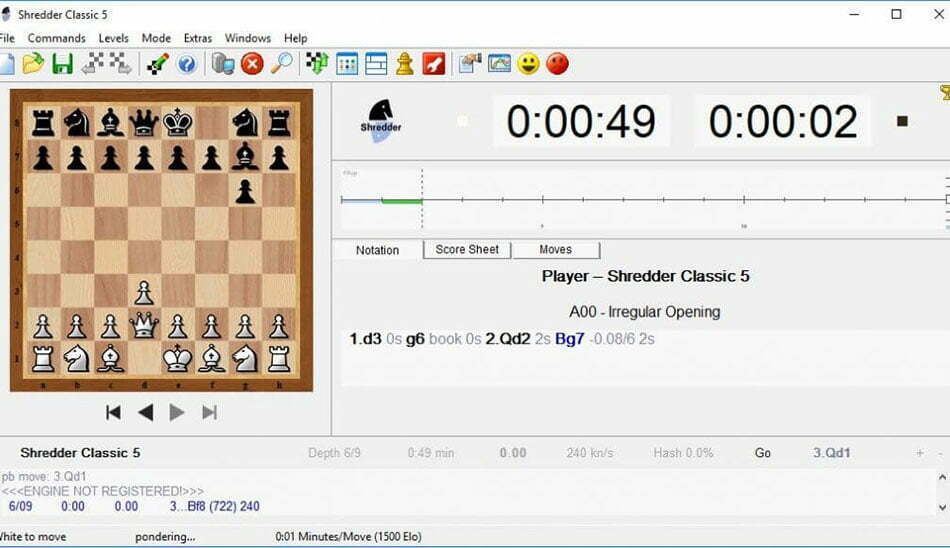The height and width of the screenshot is (548, 950).
Task: Click the blue question mark help icon
Action: pos(187,64)
